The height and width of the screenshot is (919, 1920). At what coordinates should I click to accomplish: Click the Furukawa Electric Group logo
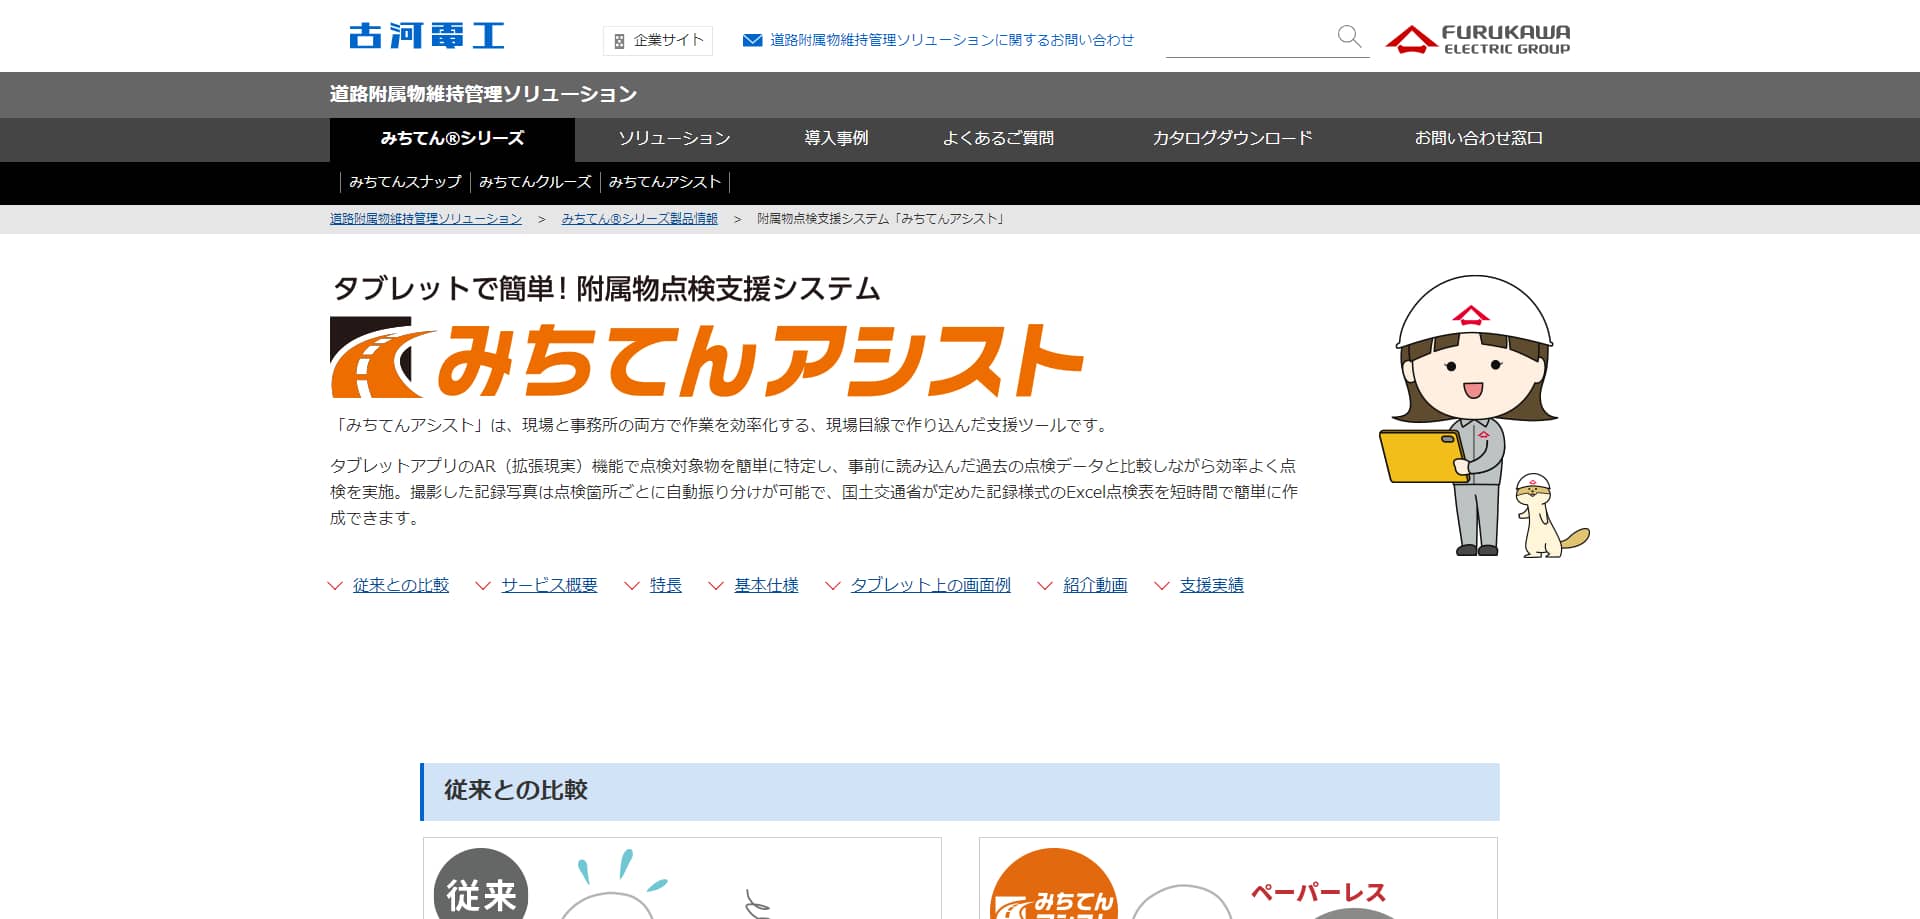point(1477,39)
